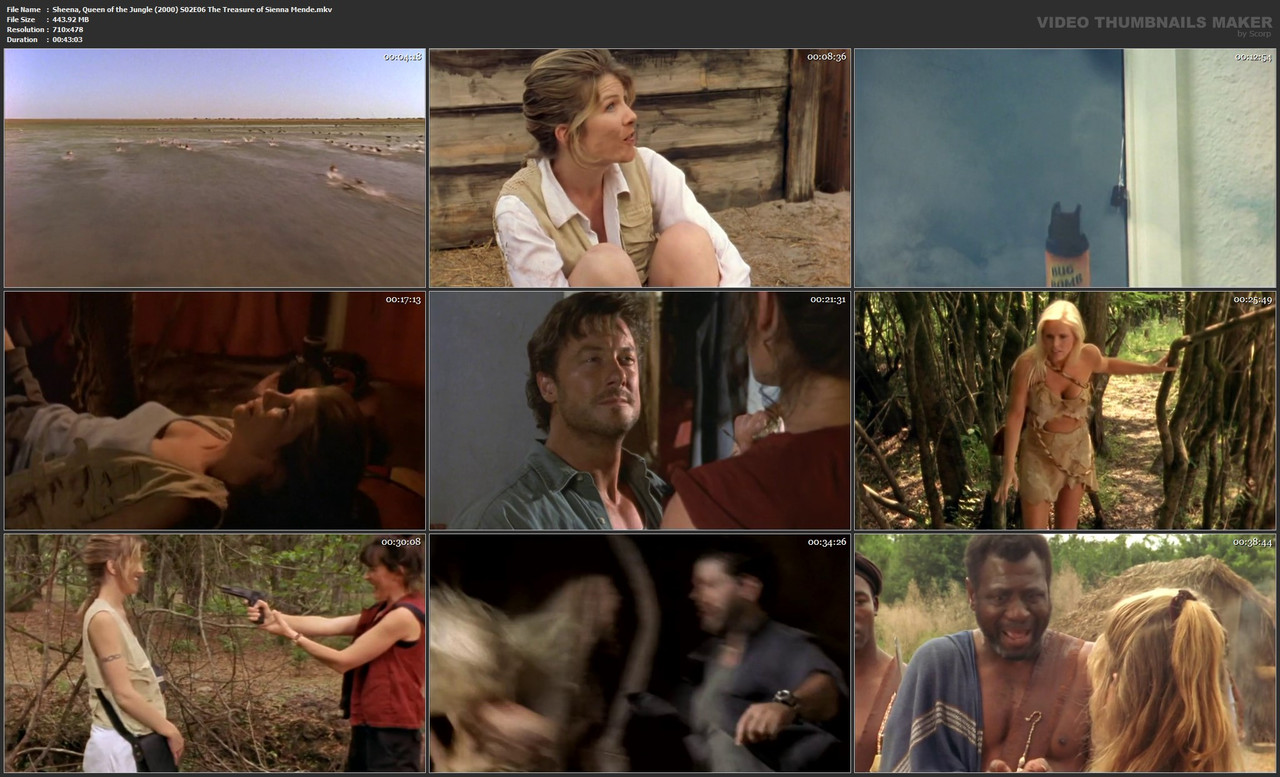The image size is (1280, 777).
Task: Click the resolution value 710x478
Action: pyautogui.click(x=69, y=29)
